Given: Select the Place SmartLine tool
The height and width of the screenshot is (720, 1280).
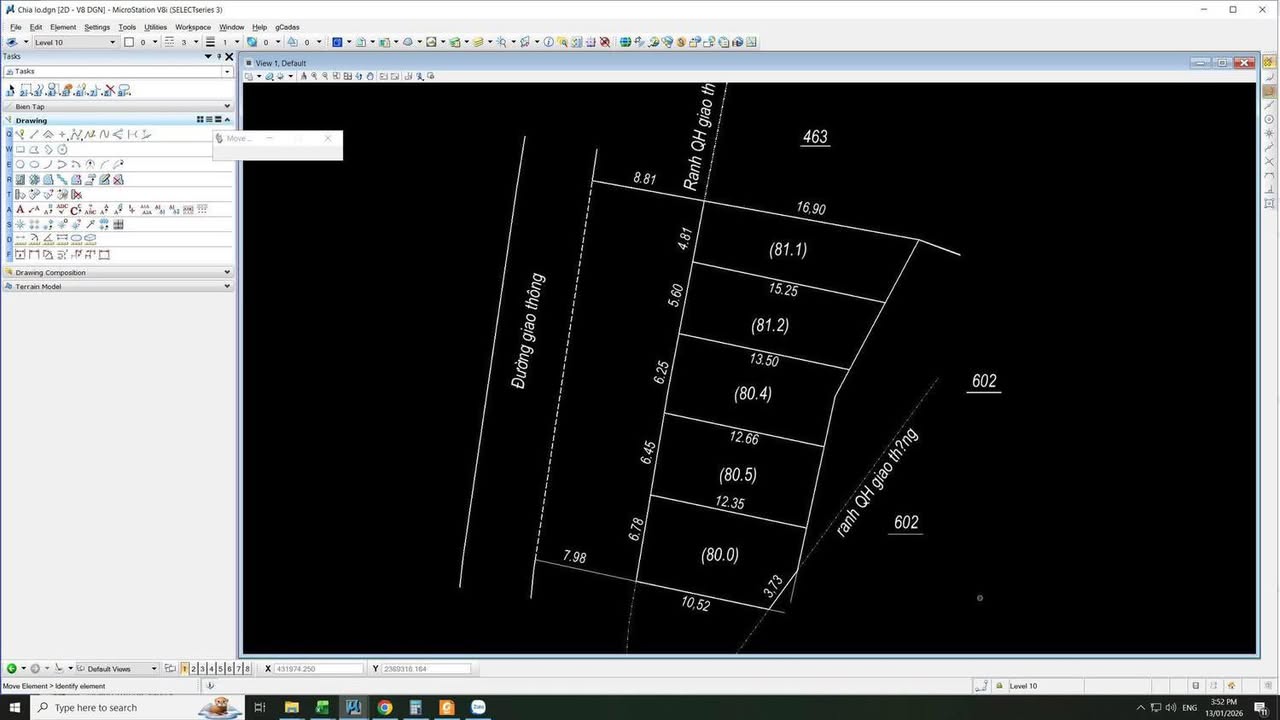Looking at the screenshot, I should (x=21, y=135).
